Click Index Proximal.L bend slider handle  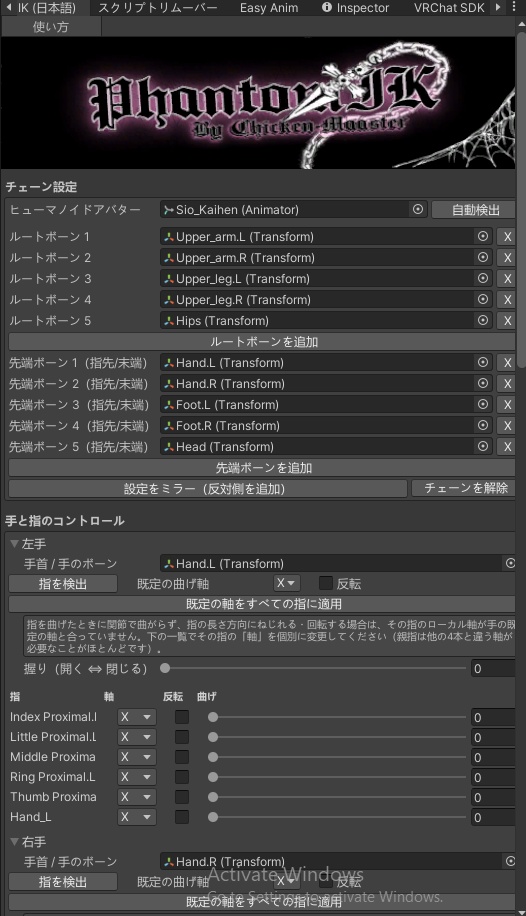point(213,717)
